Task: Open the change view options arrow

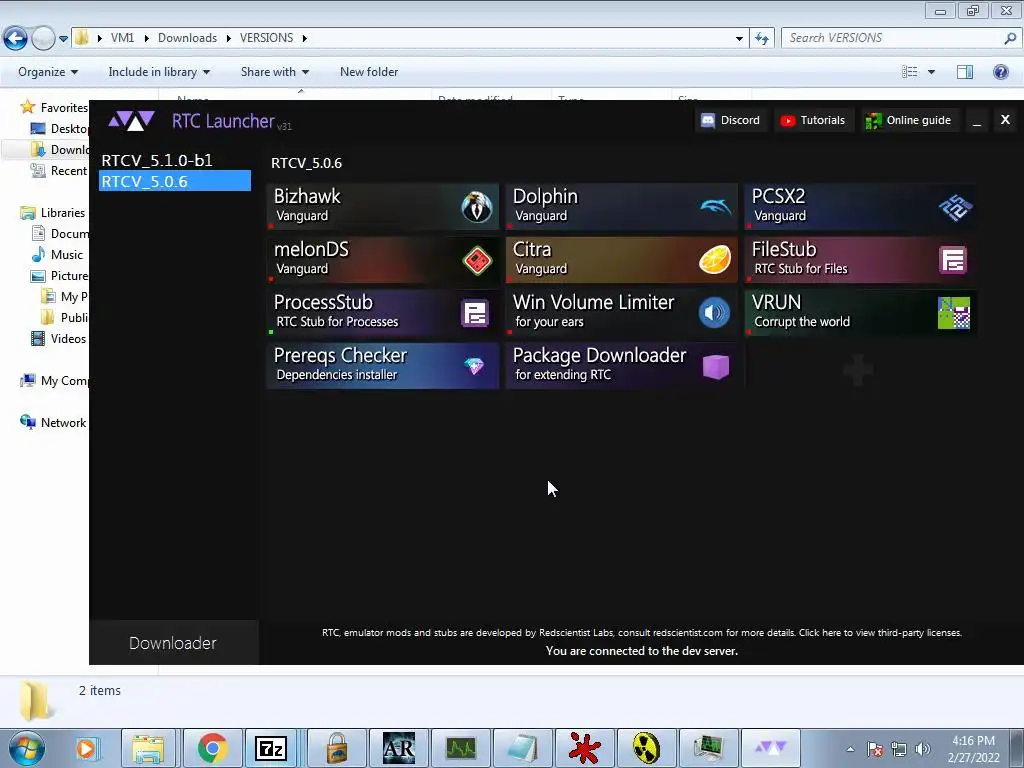Action: pos(931,72)
